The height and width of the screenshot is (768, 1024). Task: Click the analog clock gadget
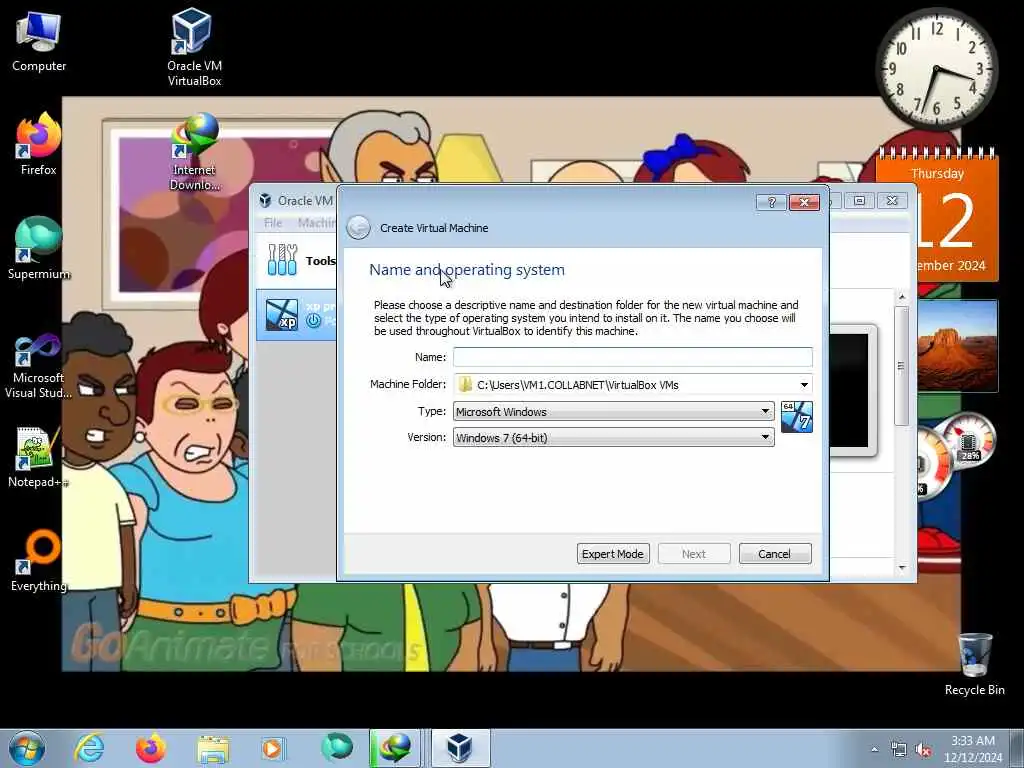[x=936, y=69]
